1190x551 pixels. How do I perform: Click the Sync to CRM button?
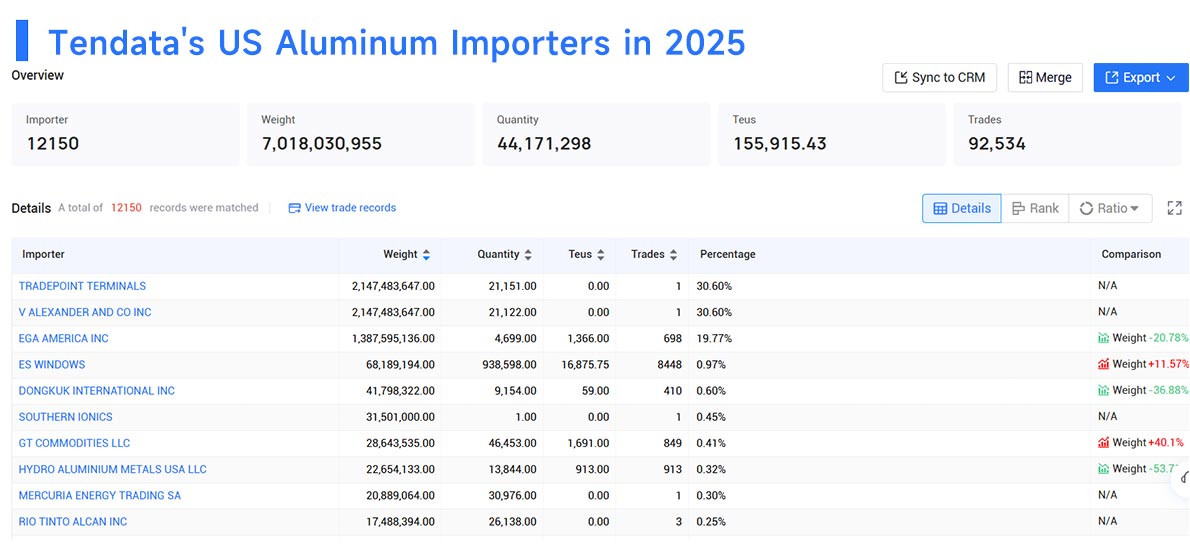point(939,77)
